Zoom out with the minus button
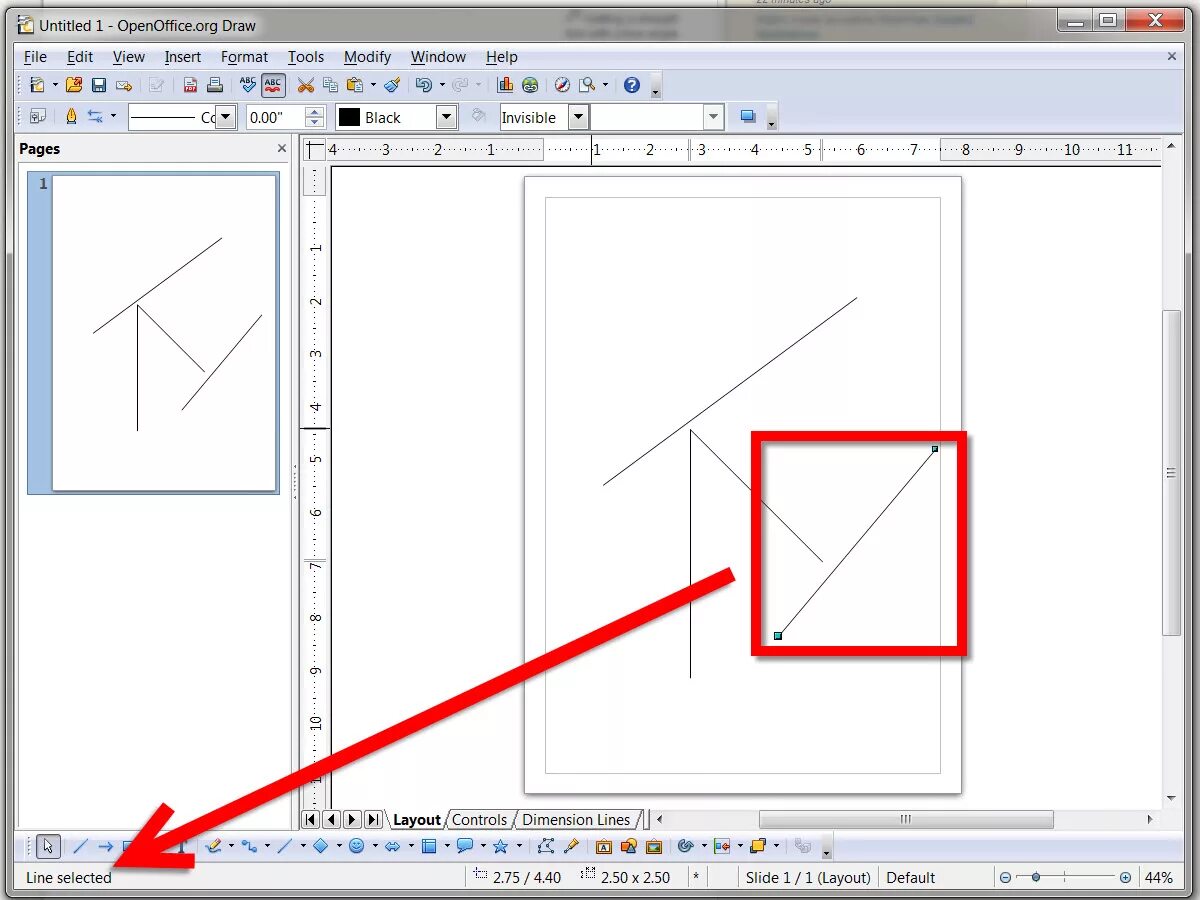The width and height of the screenshot is (1200, 900). [x=1005, y=877]
